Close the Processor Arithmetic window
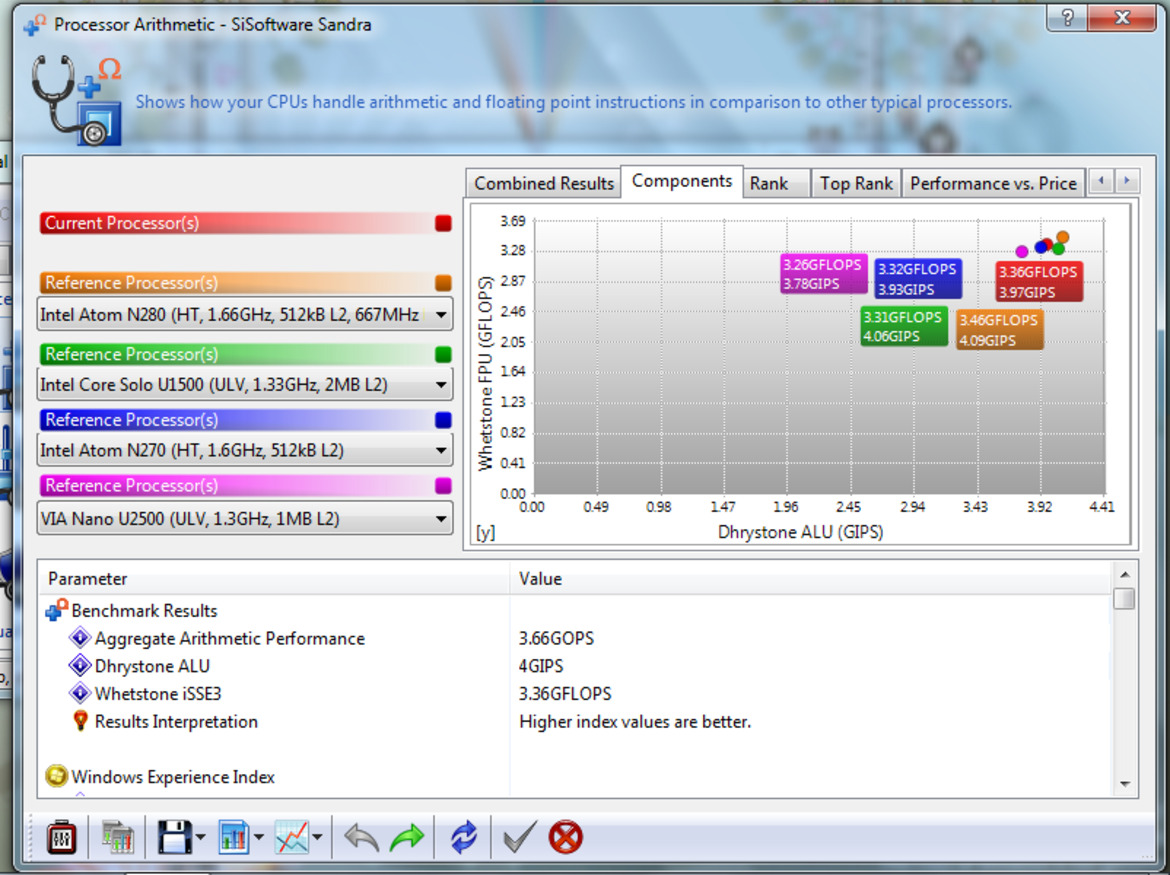 1121,17
